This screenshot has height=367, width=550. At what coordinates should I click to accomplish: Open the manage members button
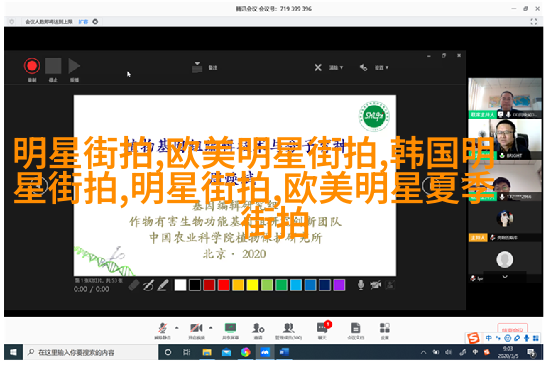(288, 331)
